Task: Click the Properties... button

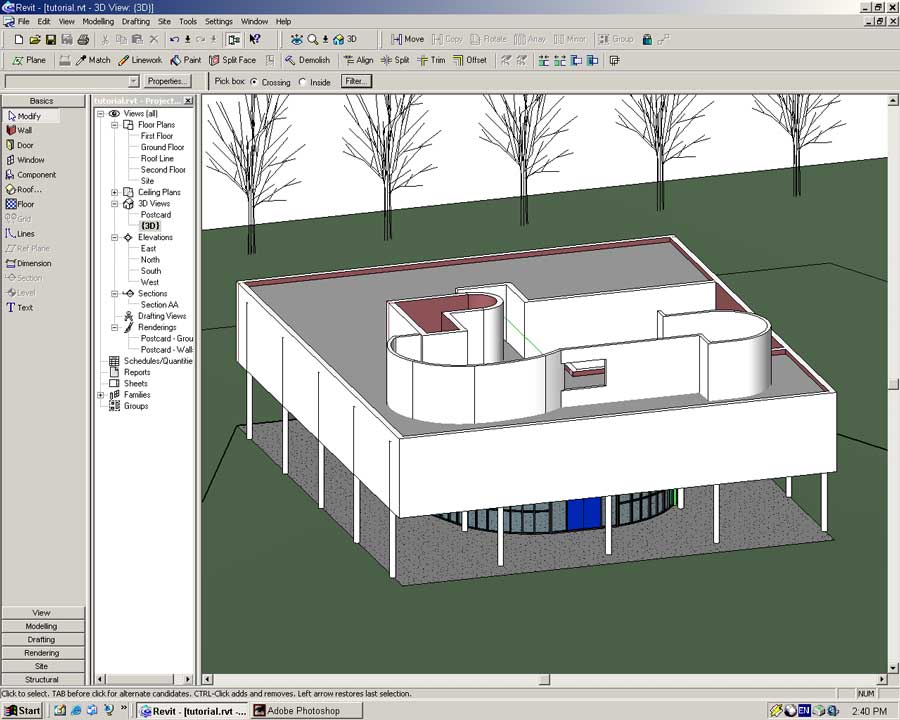Action: [x=165, y=82]
